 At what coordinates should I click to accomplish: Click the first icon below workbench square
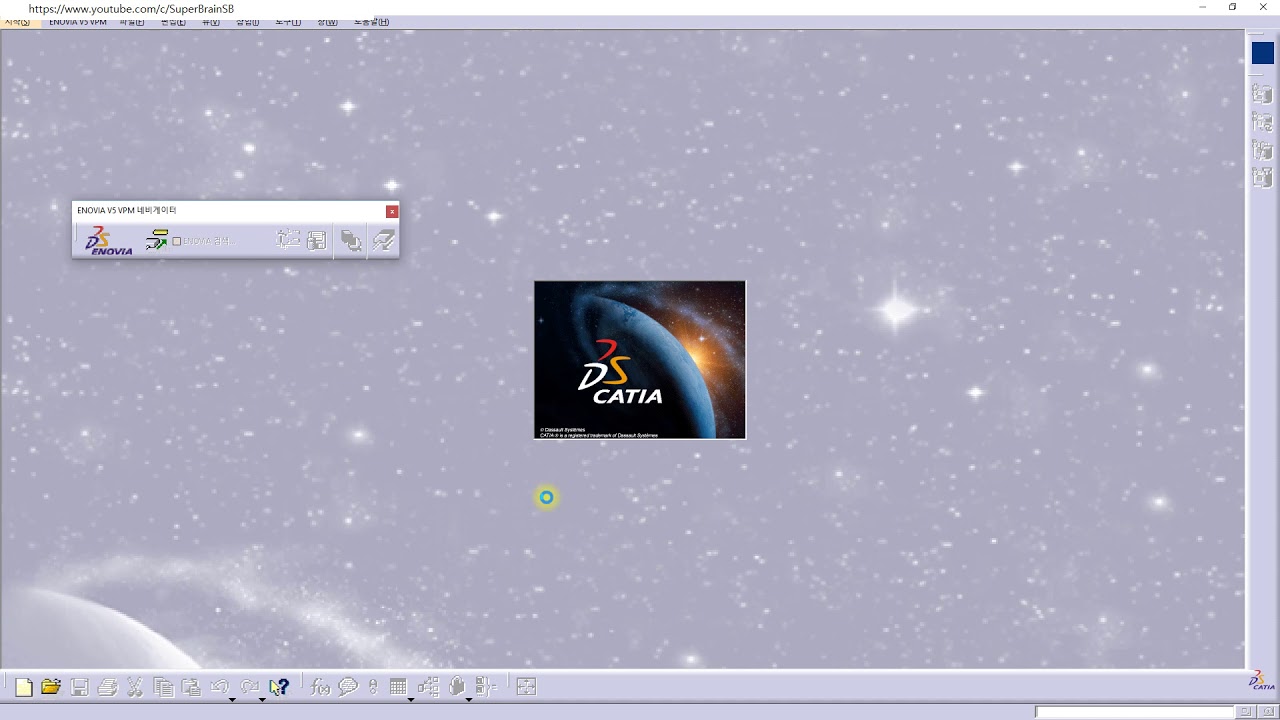[x=1263, y=94]
